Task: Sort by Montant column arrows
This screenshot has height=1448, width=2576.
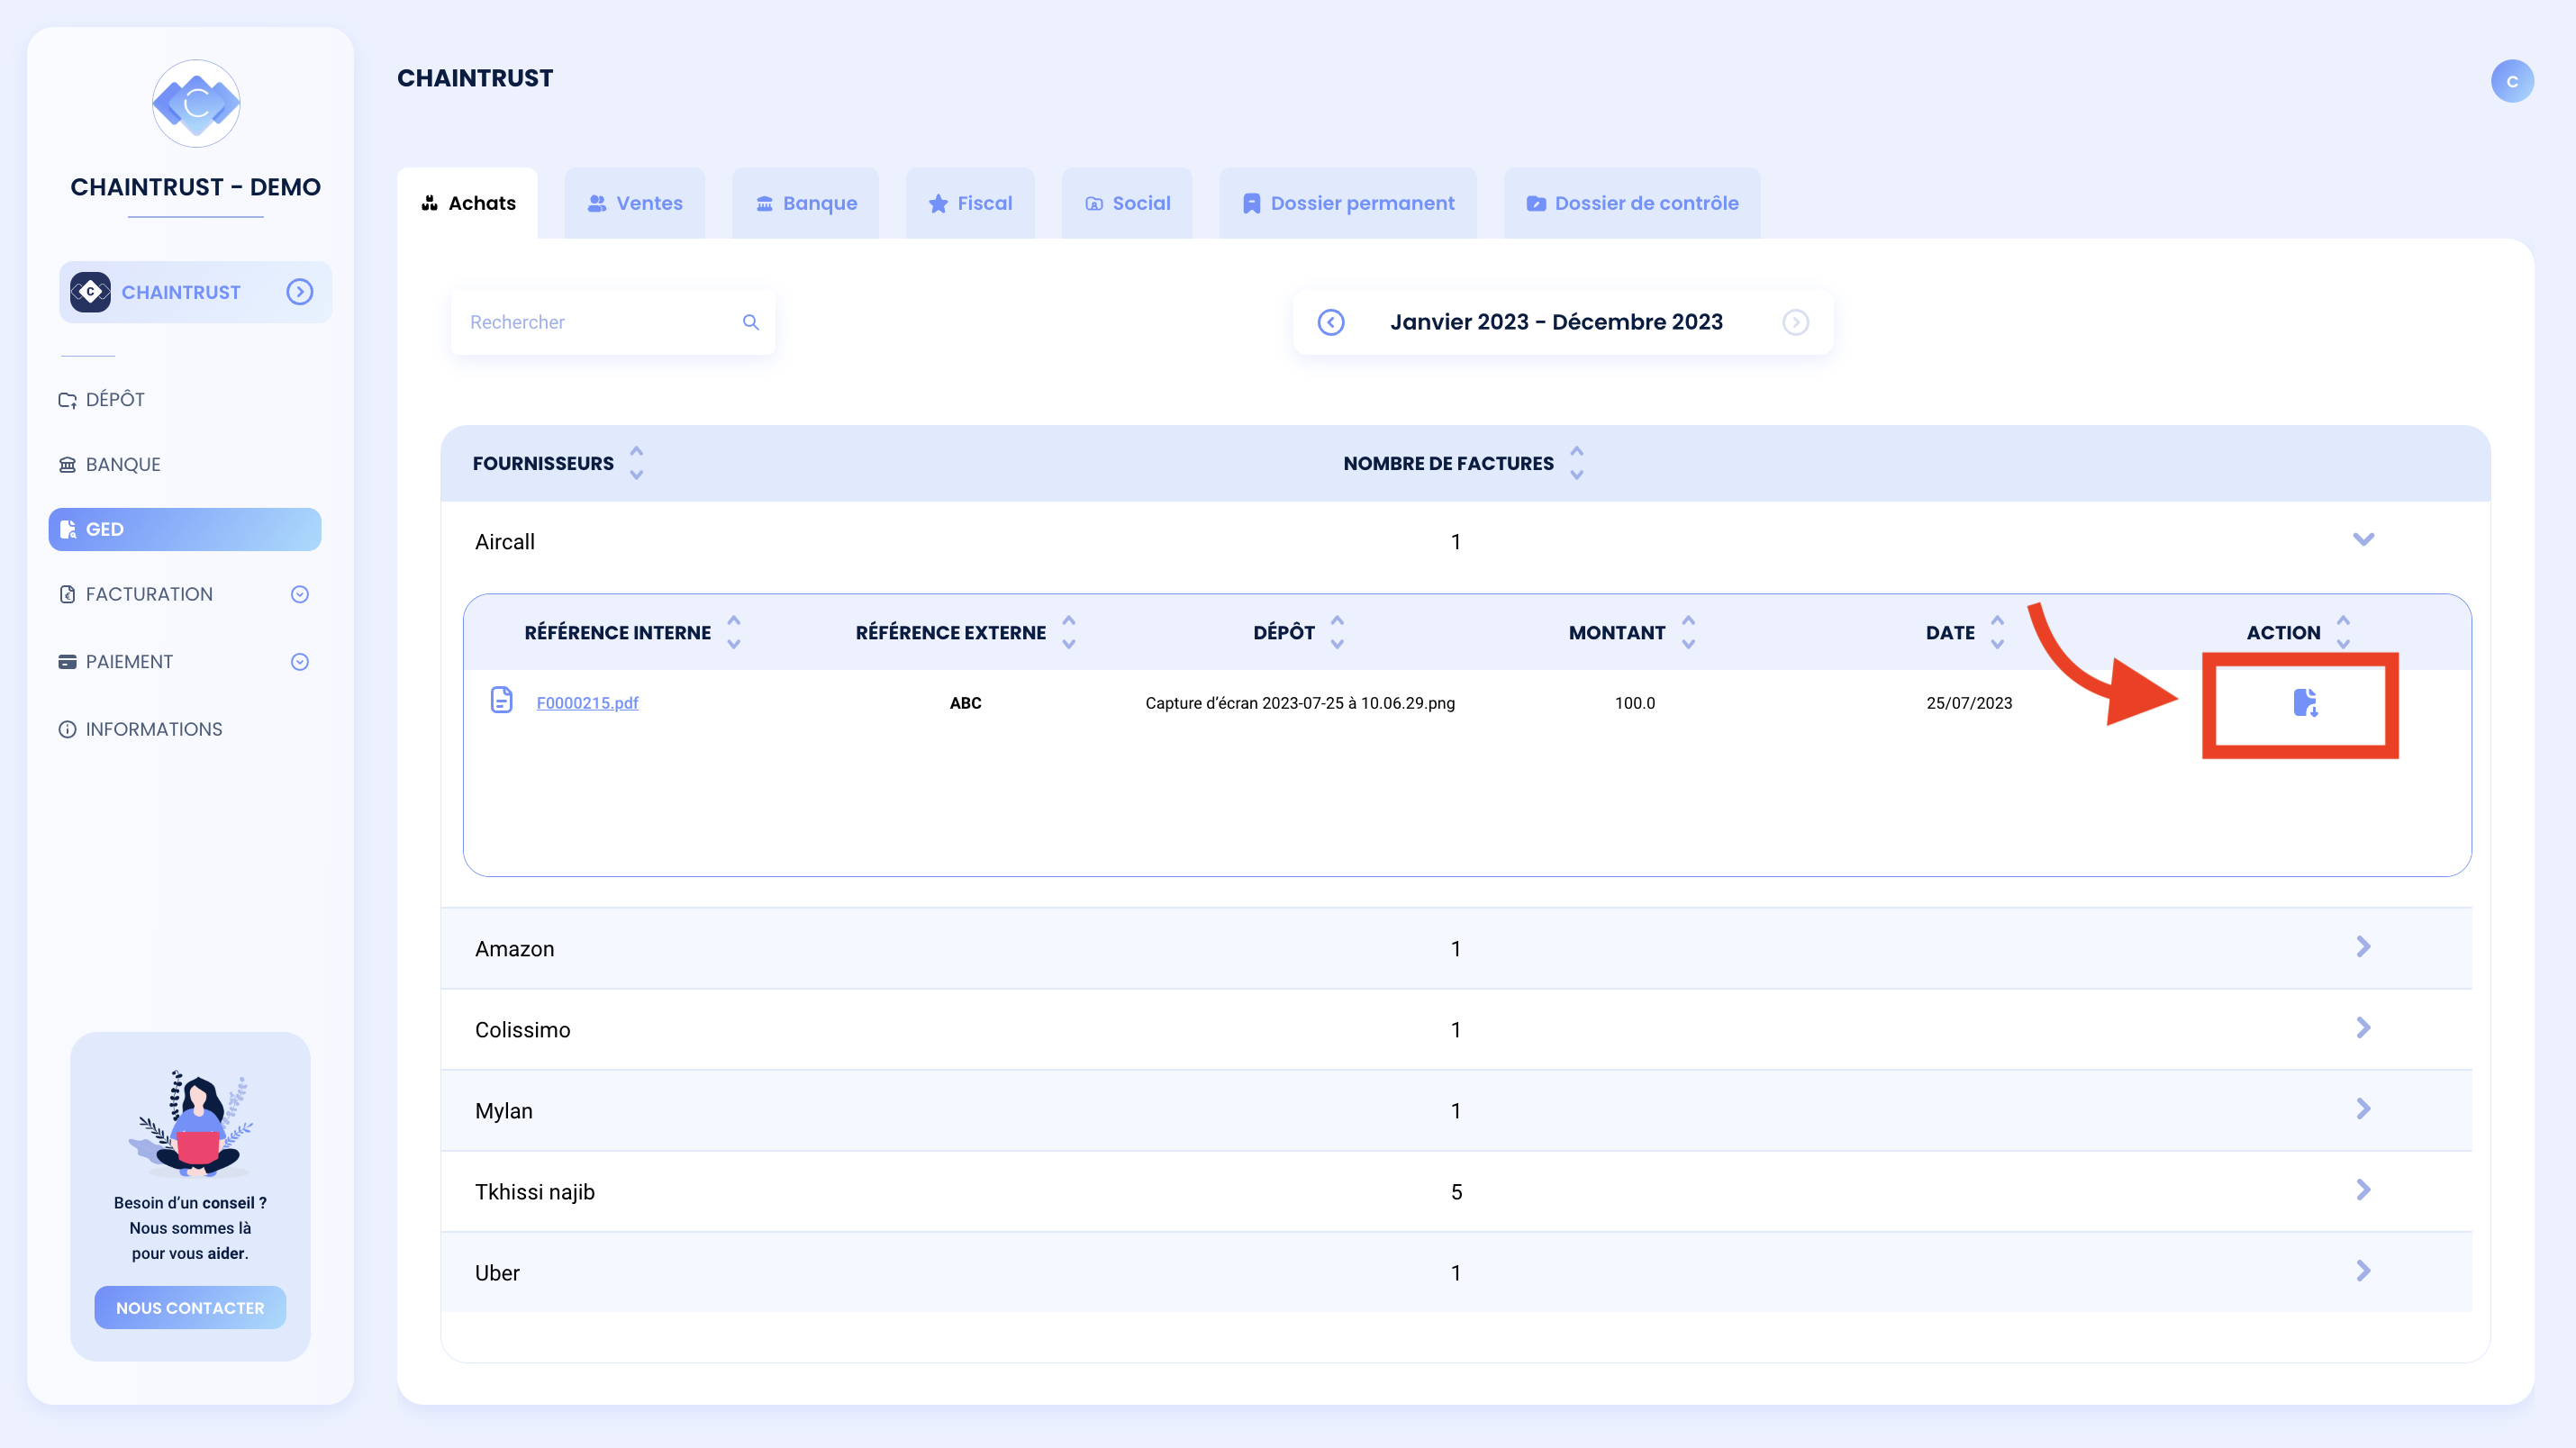Action: pyautogui.click(x=1689, y=632)
